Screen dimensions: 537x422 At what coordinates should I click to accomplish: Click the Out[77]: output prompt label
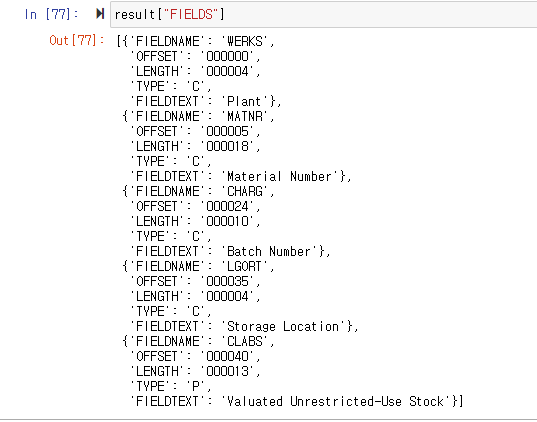coord(77,40)
